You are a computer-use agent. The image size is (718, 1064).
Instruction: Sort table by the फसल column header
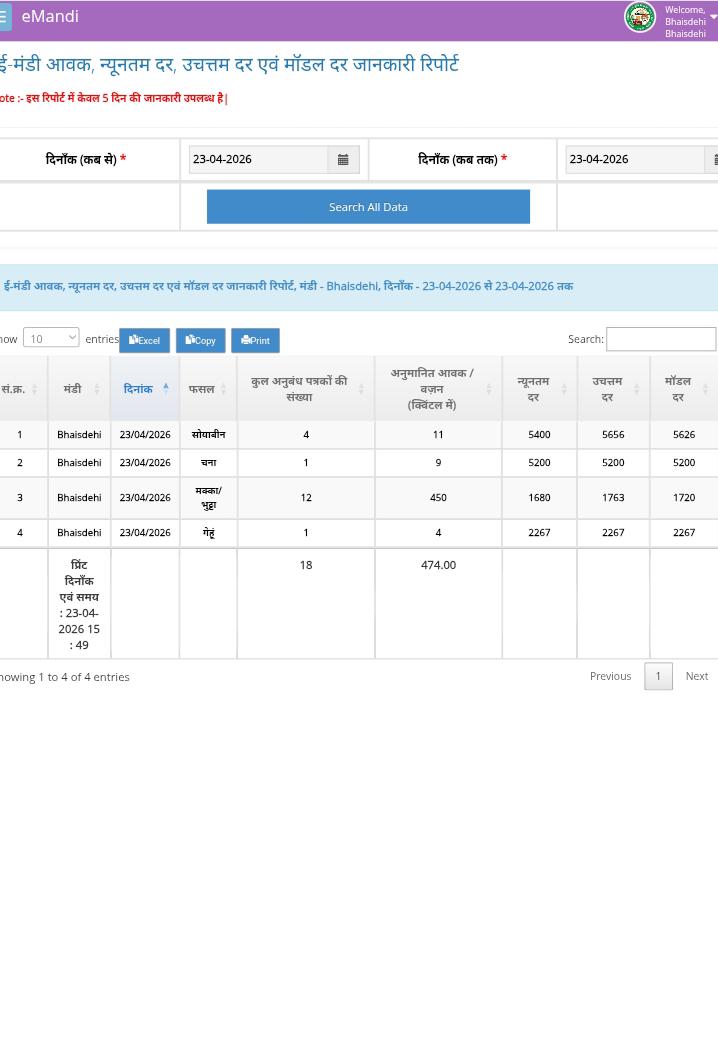(x=207, y=388)
